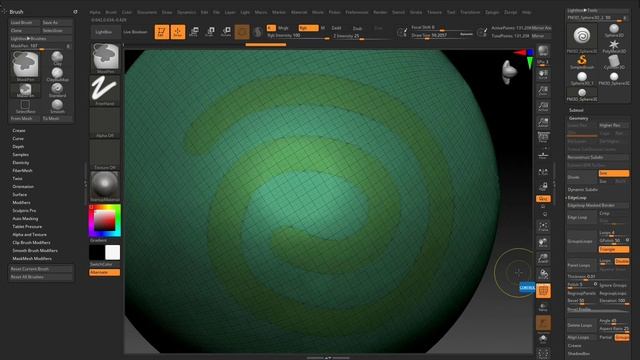Toggle the Zsub button
640x360 pixels.
[x=357, y=28]
